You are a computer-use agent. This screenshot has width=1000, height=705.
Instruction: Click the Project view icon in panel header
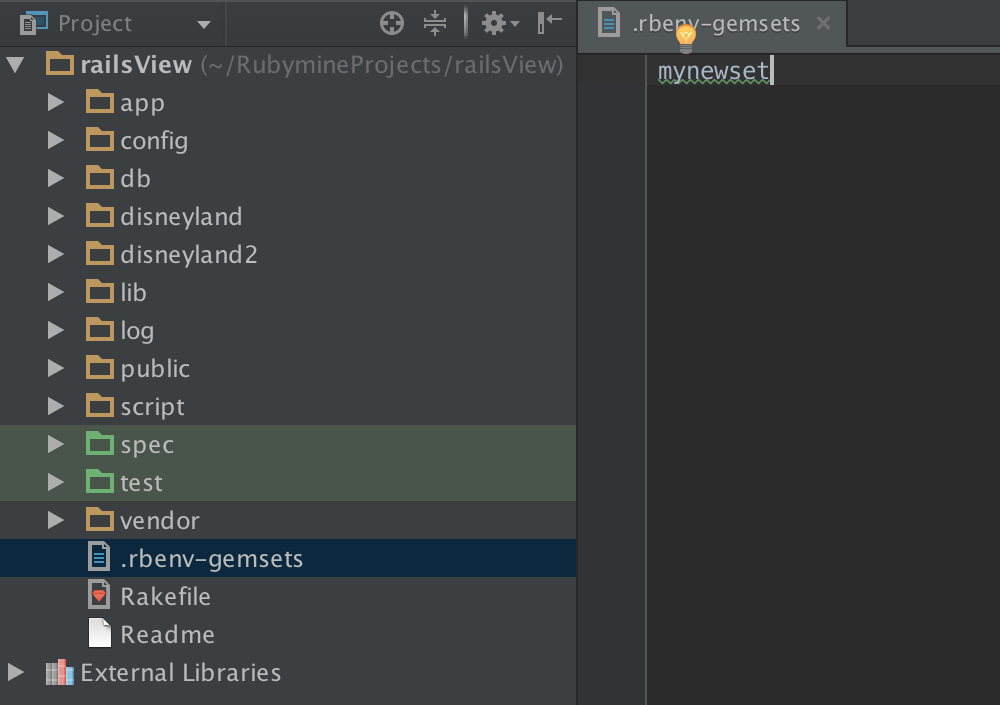click(x=34, y=23)
